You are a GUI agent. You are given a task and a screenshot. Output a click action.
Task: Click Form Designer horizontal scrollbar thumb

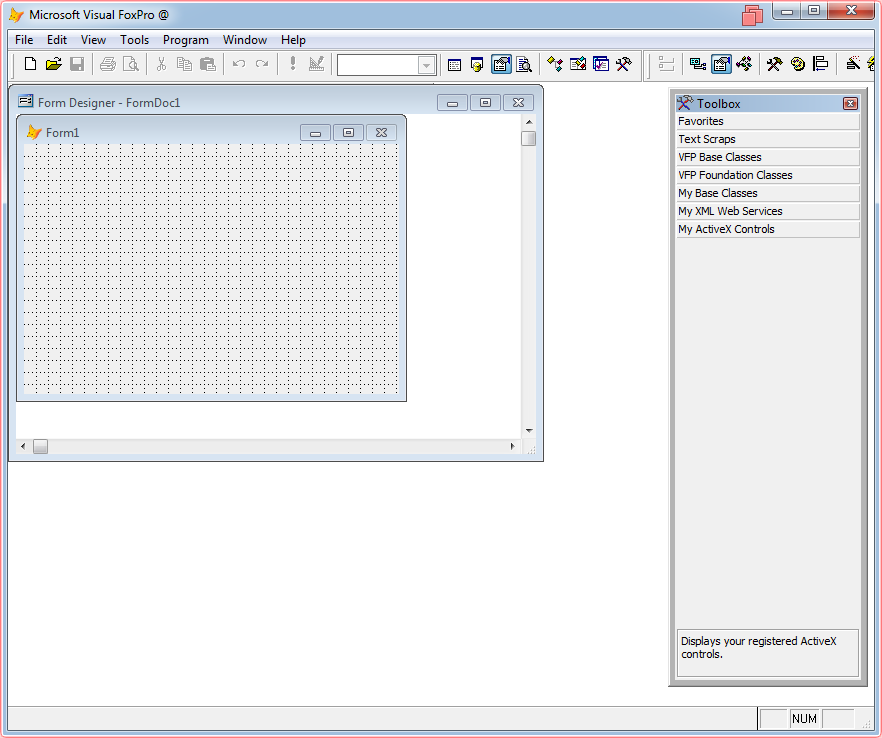(40, 446)
